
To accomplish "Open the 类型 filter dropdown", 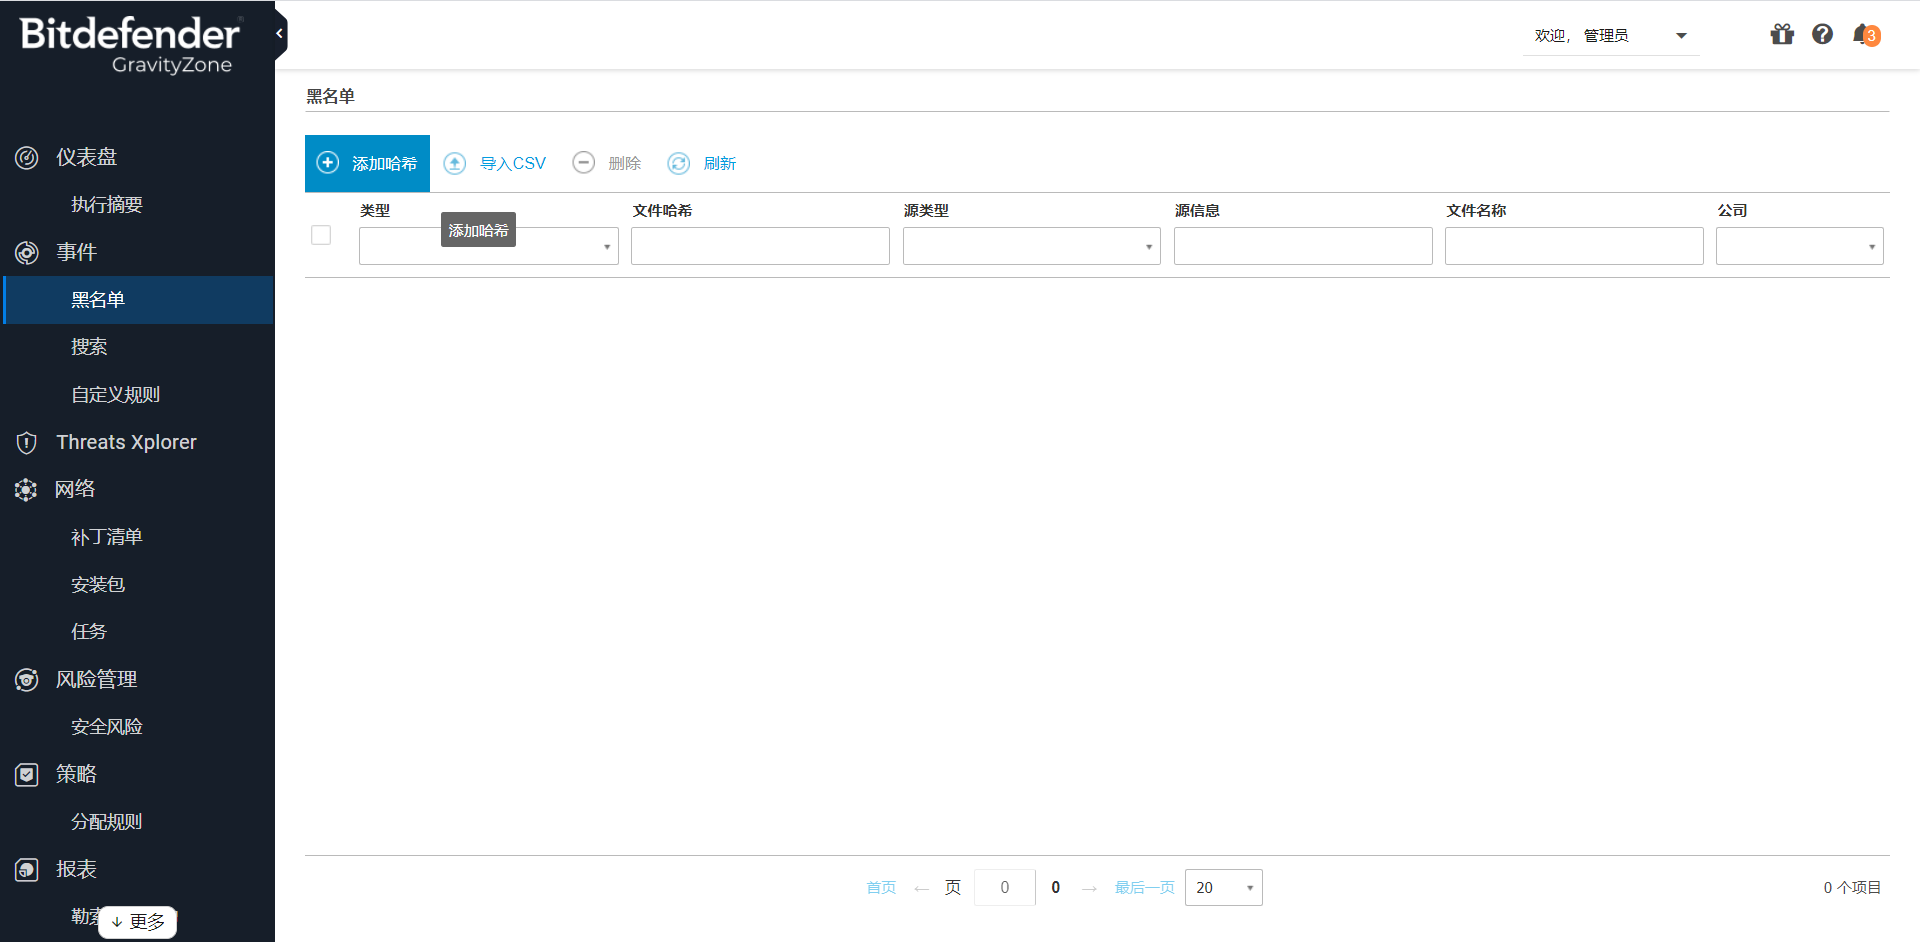I will 489,246.
